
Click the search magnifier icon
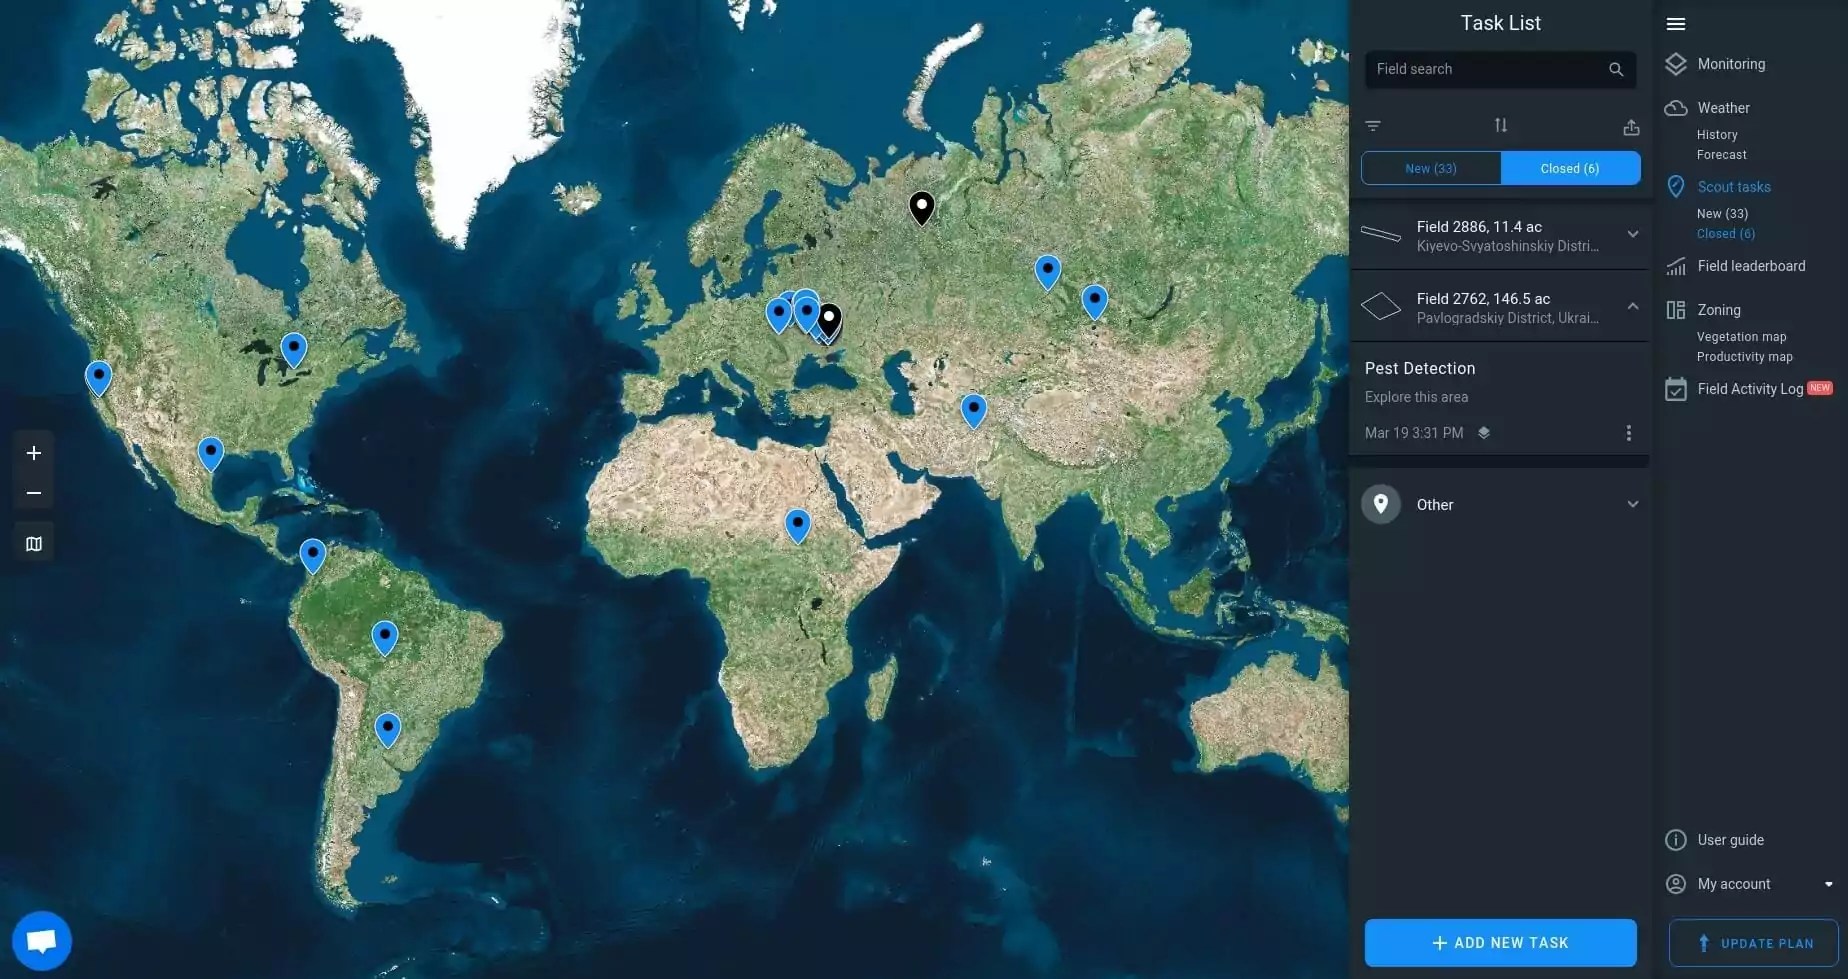[x=1616, y=69]
